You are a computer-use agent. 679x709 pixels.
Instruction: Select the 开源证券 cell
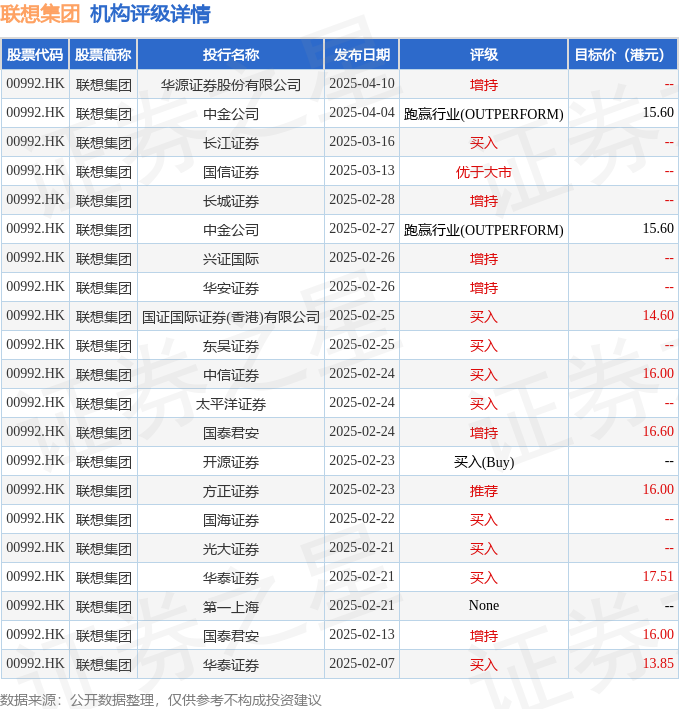click(x=231, y=462)
